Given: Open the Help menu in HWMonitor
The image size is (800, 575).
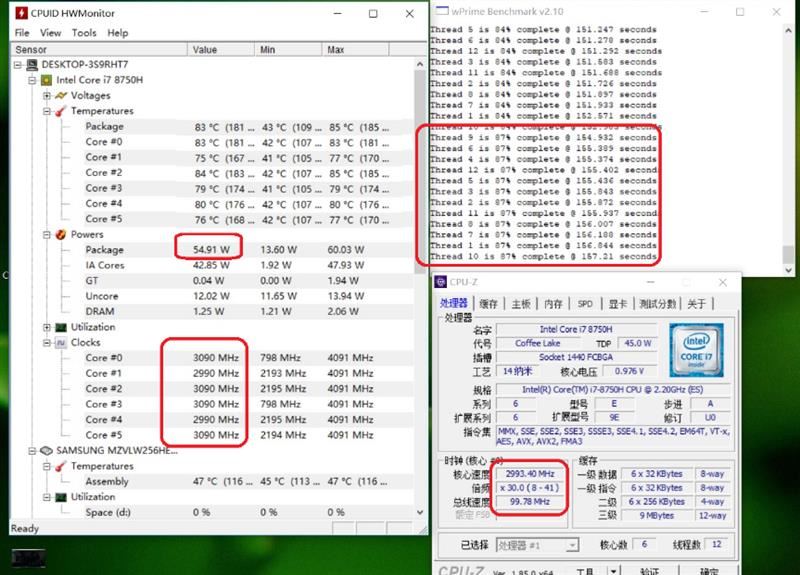Looking at the screenshot, I should click(x=118, y=33).
